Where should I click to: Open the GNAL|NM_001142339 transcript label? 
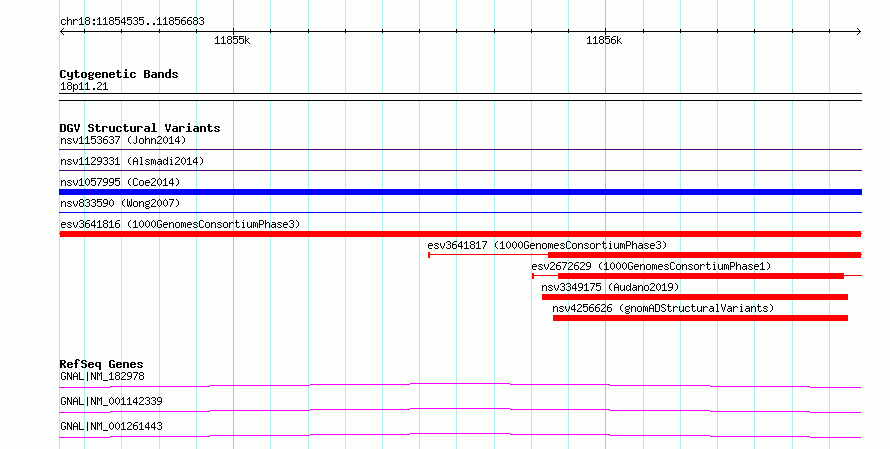[x=111, y=401]
